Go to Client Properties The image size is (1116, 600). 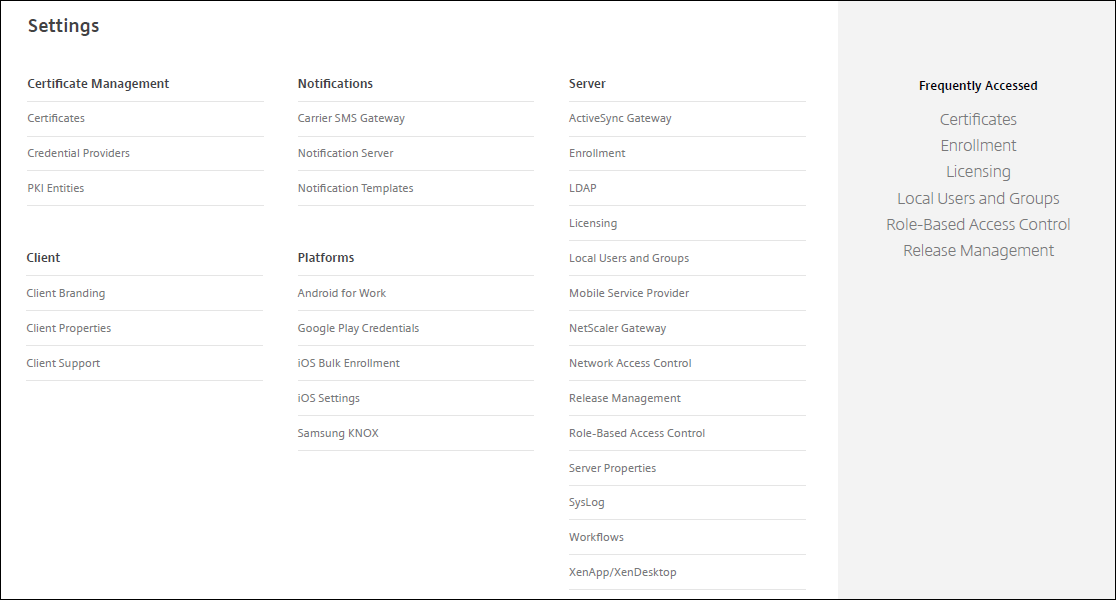tap(69, 328)
